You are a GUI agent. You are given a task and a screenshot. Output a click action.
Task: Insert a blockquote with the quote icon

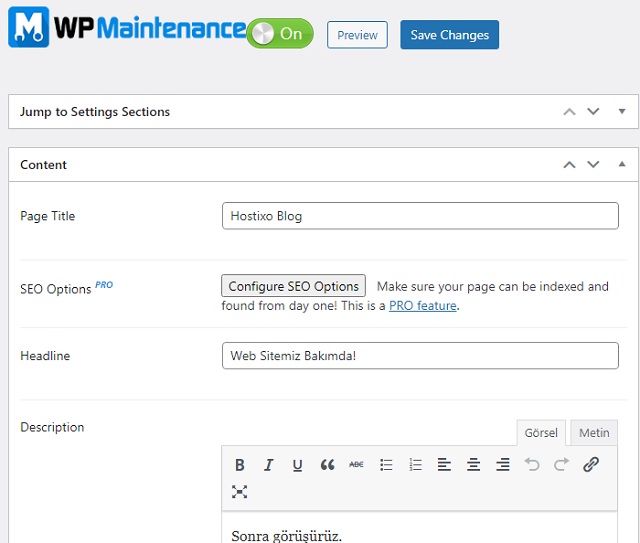point(327,465)
